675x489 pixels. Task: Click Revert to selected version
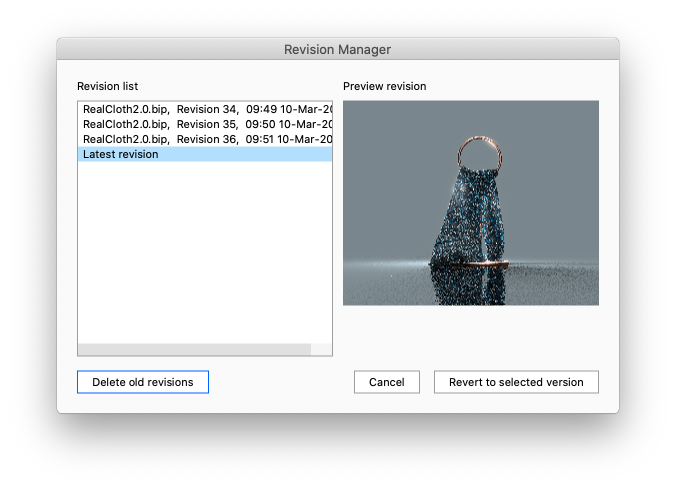(516, 382)
